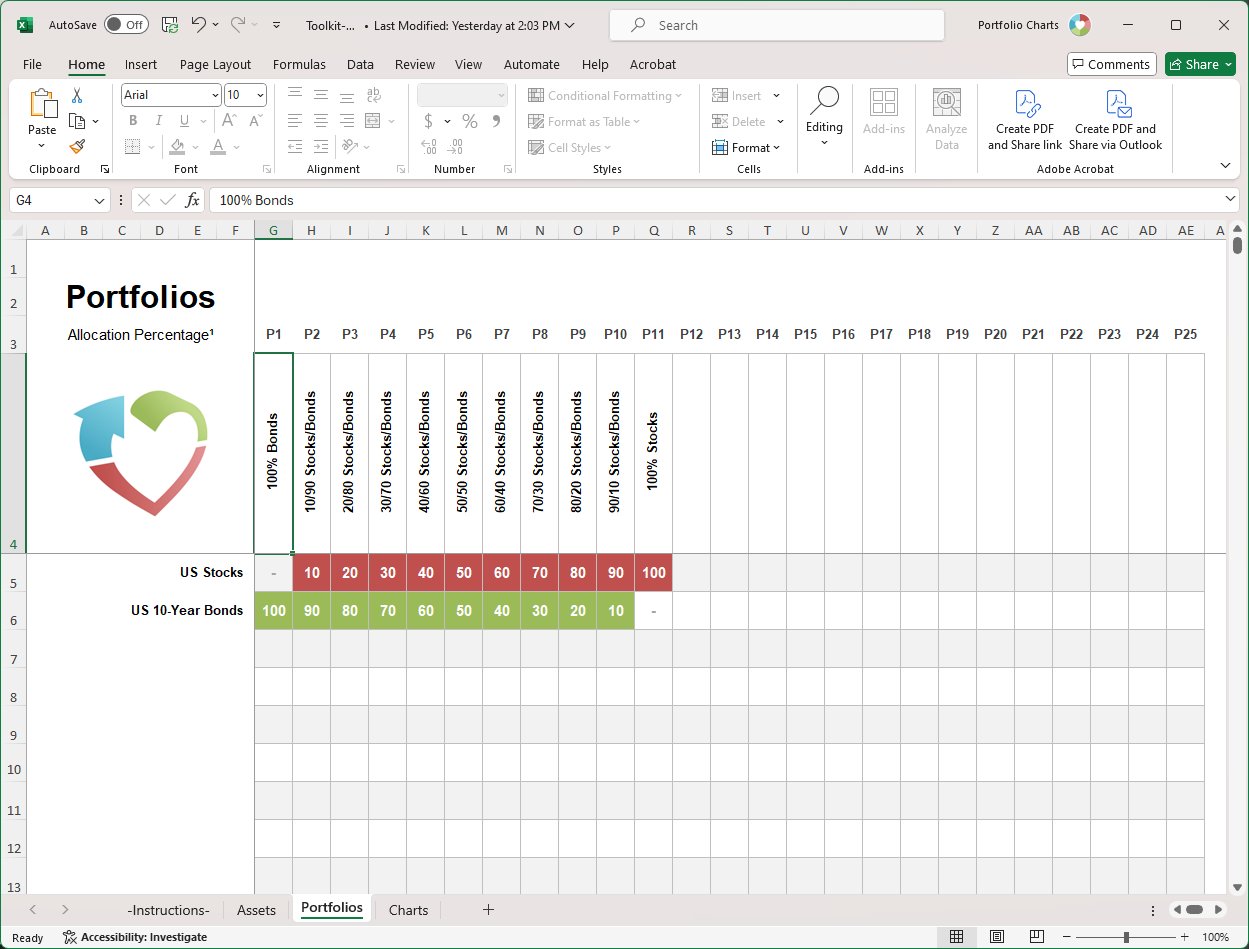Click the Cut scissors icon
This screenshot has width=1249, height=949.
coord(77,96)
